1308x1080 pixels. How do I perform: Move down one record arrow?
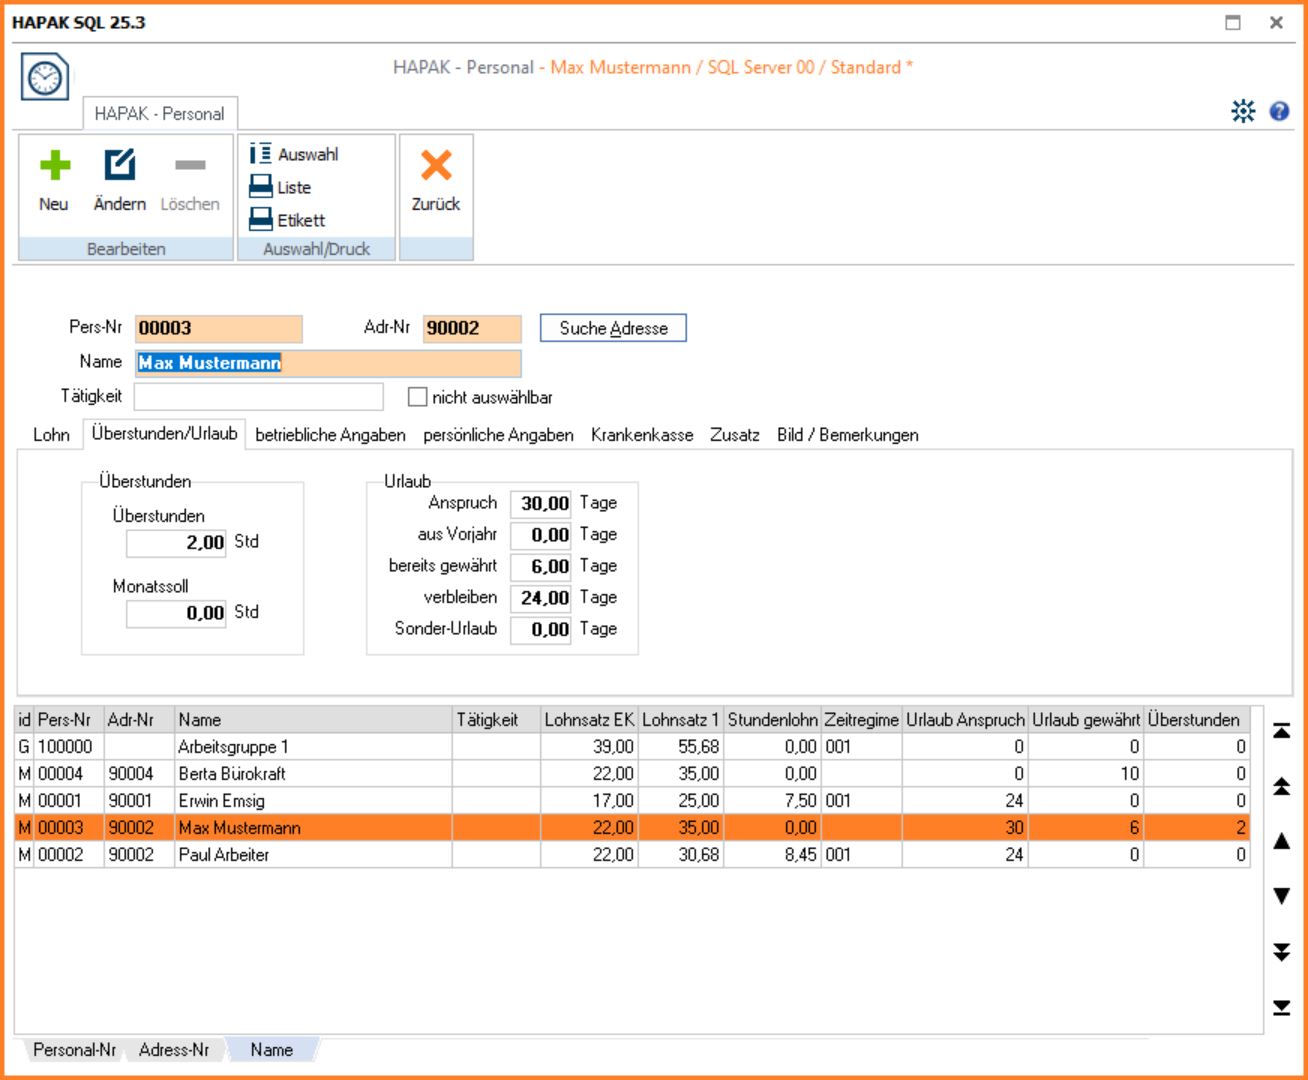(1281, 896)
